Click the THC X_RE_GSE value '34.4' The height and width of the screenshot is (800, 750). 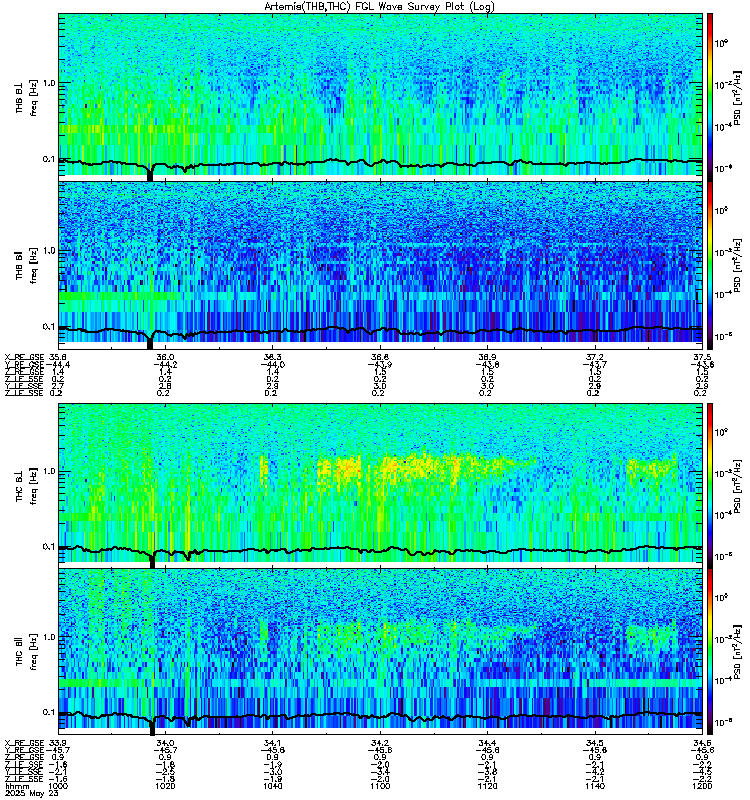click(x=487, y=743)
